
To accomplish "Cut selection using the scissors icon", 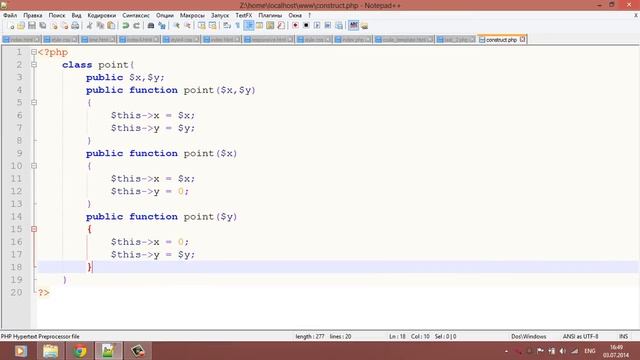I will [89, 26].
